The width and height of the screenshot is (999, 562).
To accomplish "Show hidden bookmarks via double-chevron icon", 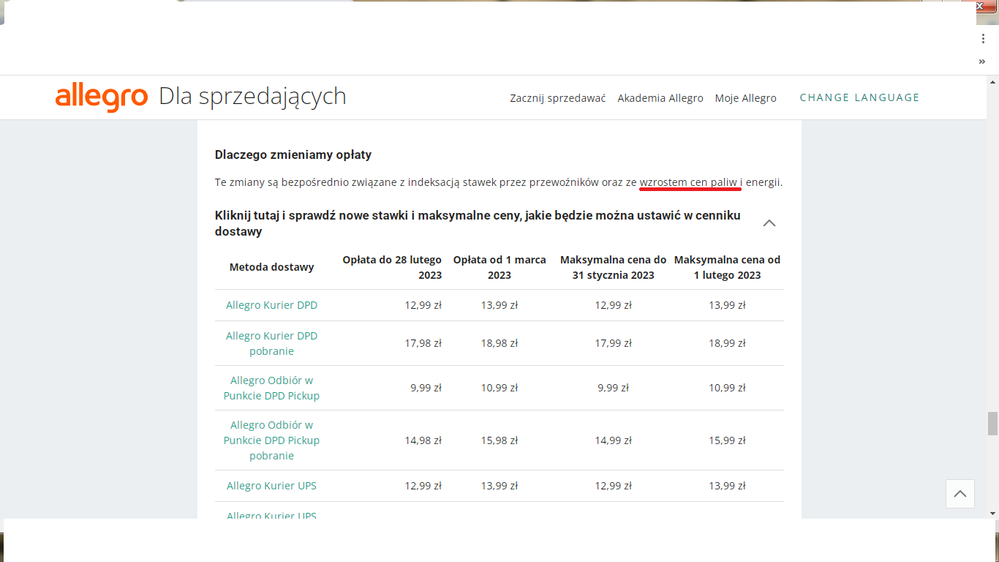I will (982, 61).
